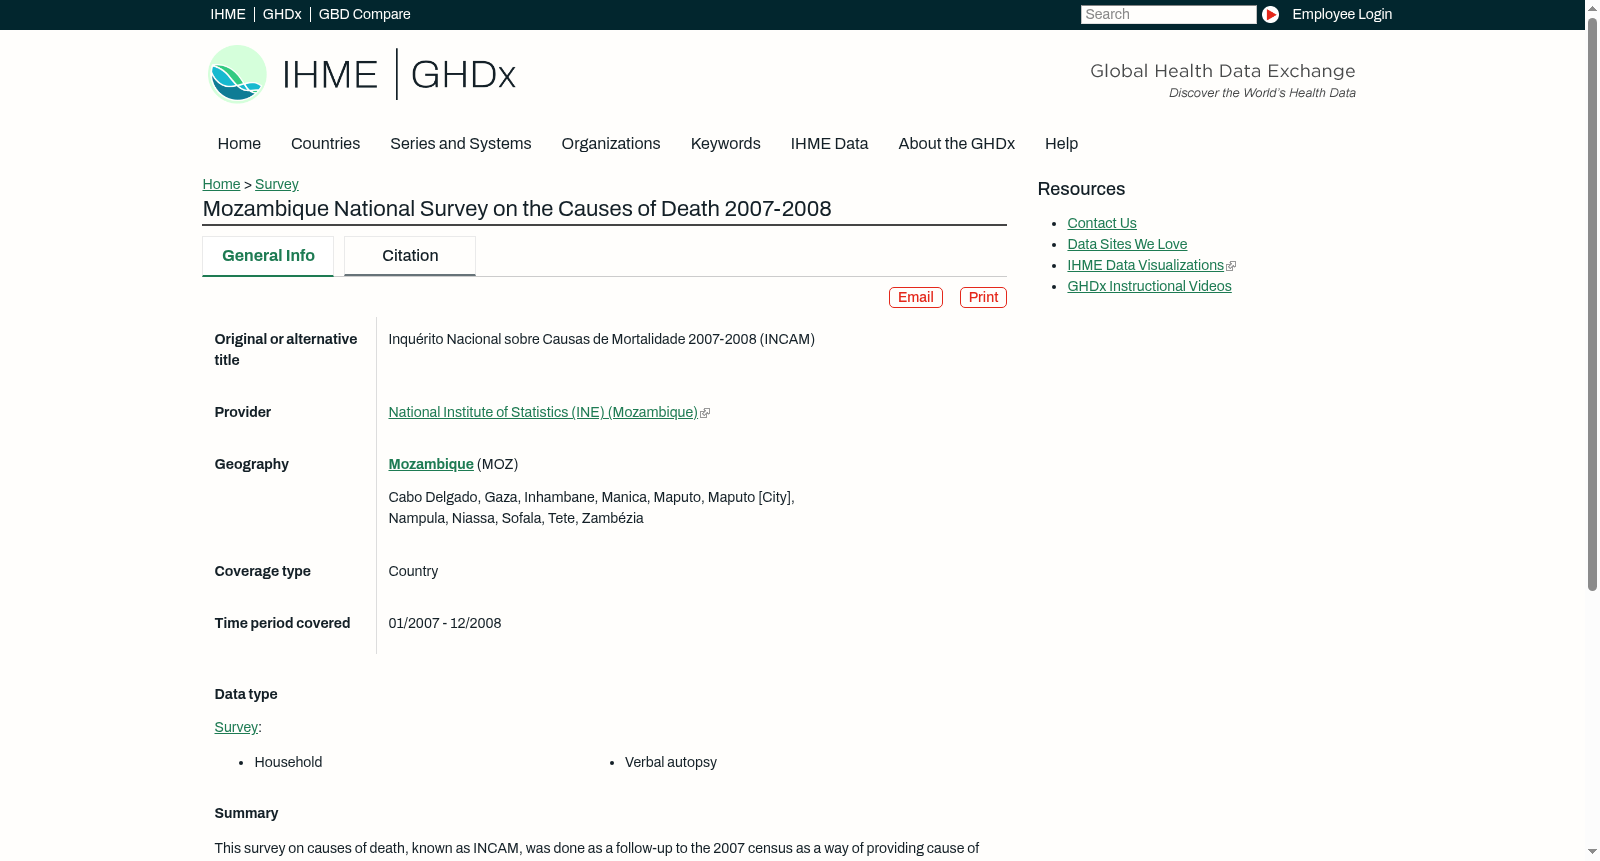Viewport: 1600px width, 861px height.
Task: Click the Household list item
Action: click(288, 763)
